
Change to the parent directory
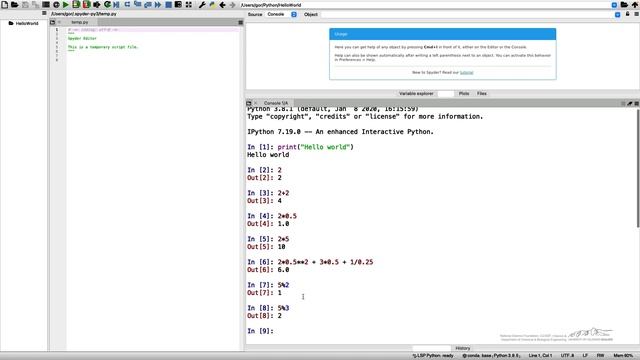click(635, 5)
